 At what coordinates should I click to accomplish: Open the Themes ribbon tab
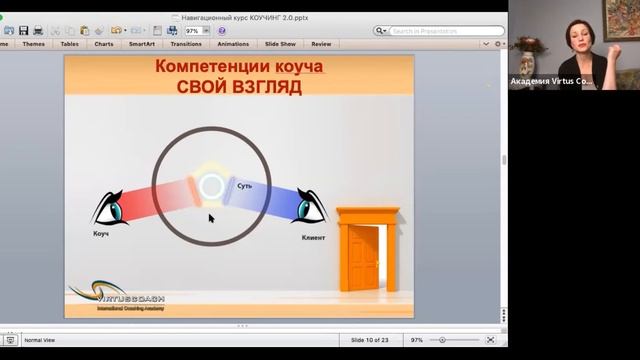(33, 44)
